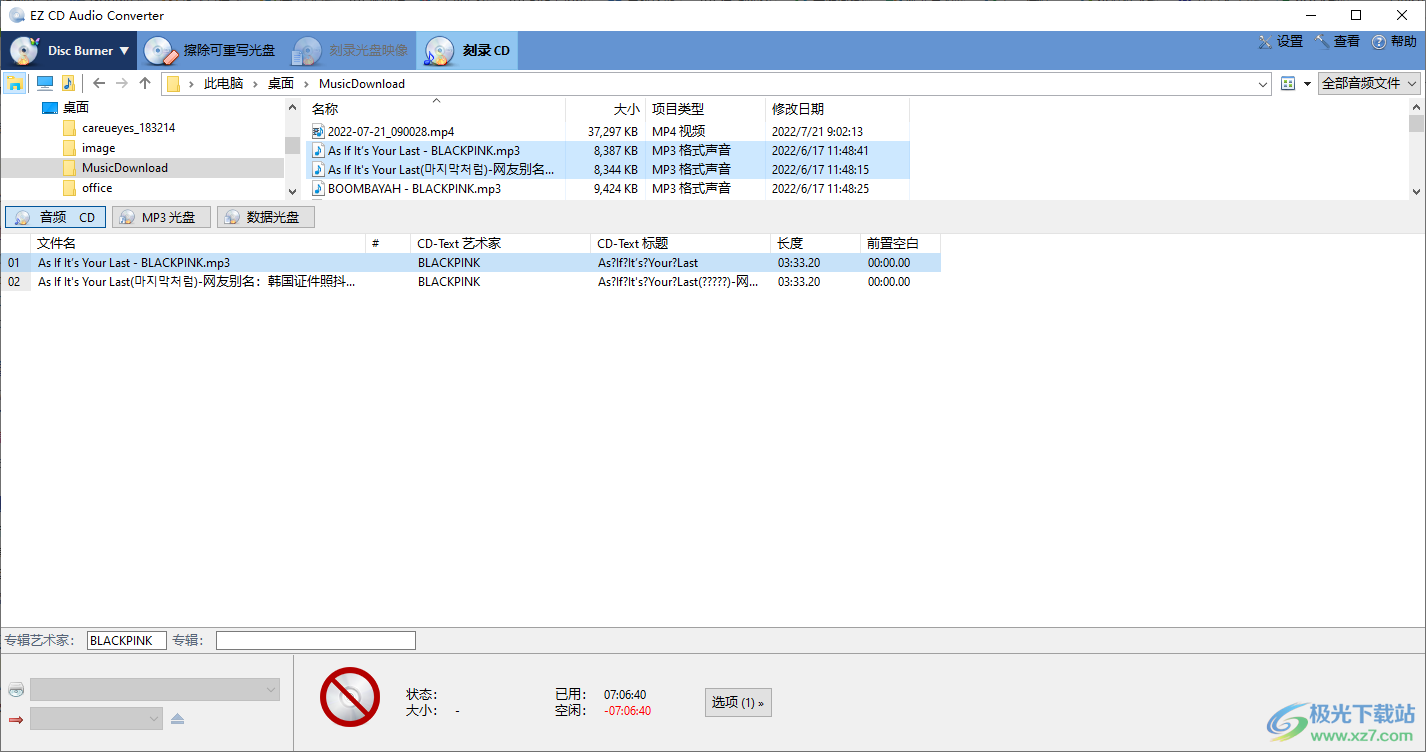This screenshot has width=1426, height=752.
Task: Open the 全部音频文件 filter dropdown
Action: click(1368, 83)
